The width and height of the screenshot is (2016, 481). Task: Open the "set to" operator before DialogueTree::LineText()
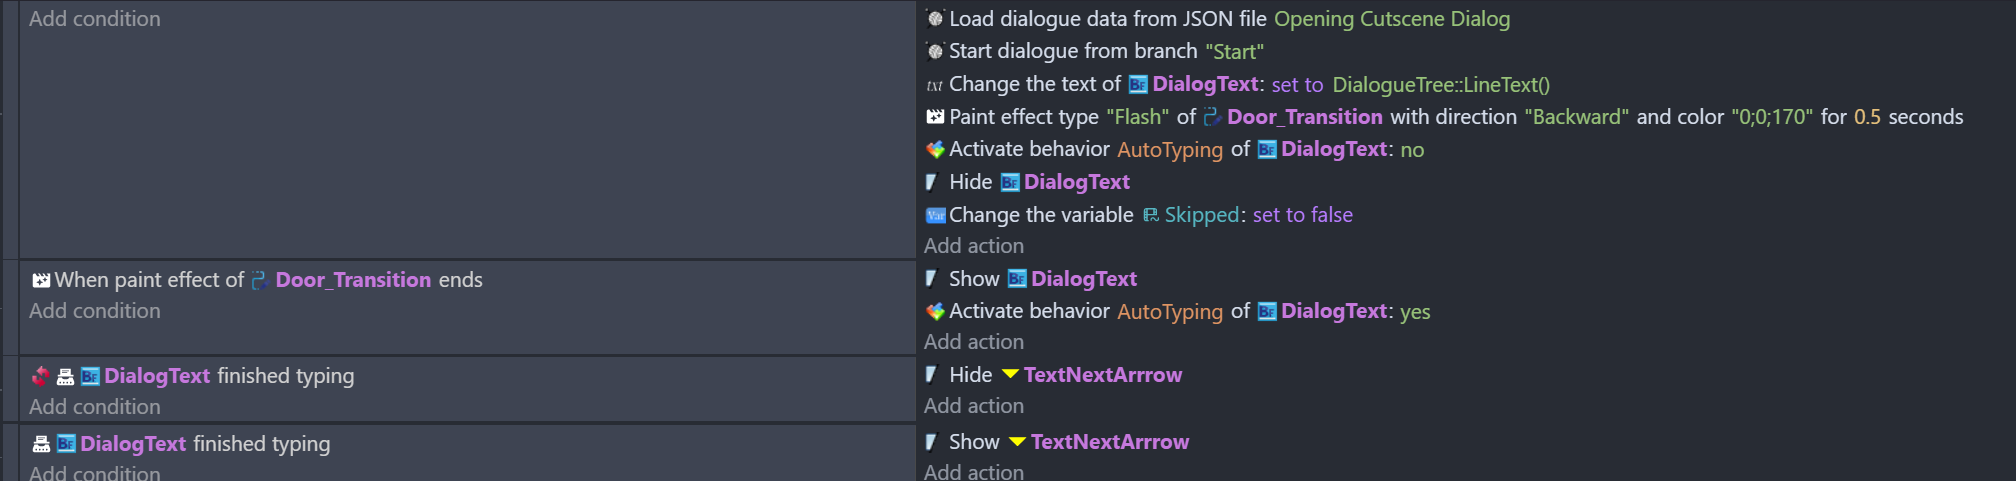pos(1297,85)
